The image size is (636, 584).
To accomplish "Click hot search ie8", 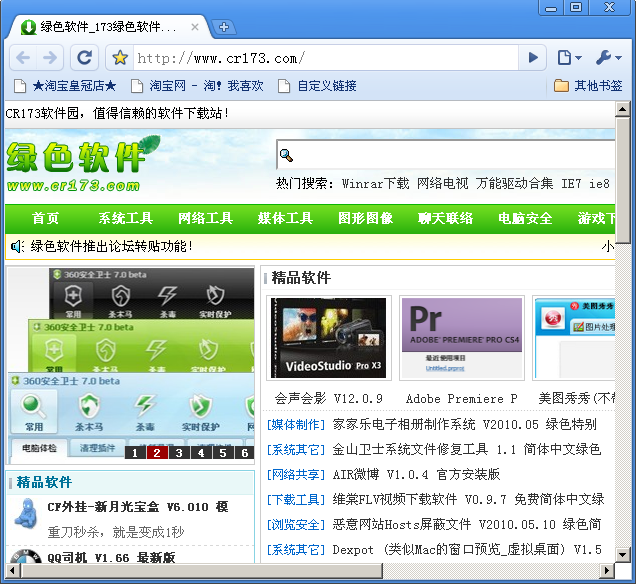I will [x=599, y=184].
